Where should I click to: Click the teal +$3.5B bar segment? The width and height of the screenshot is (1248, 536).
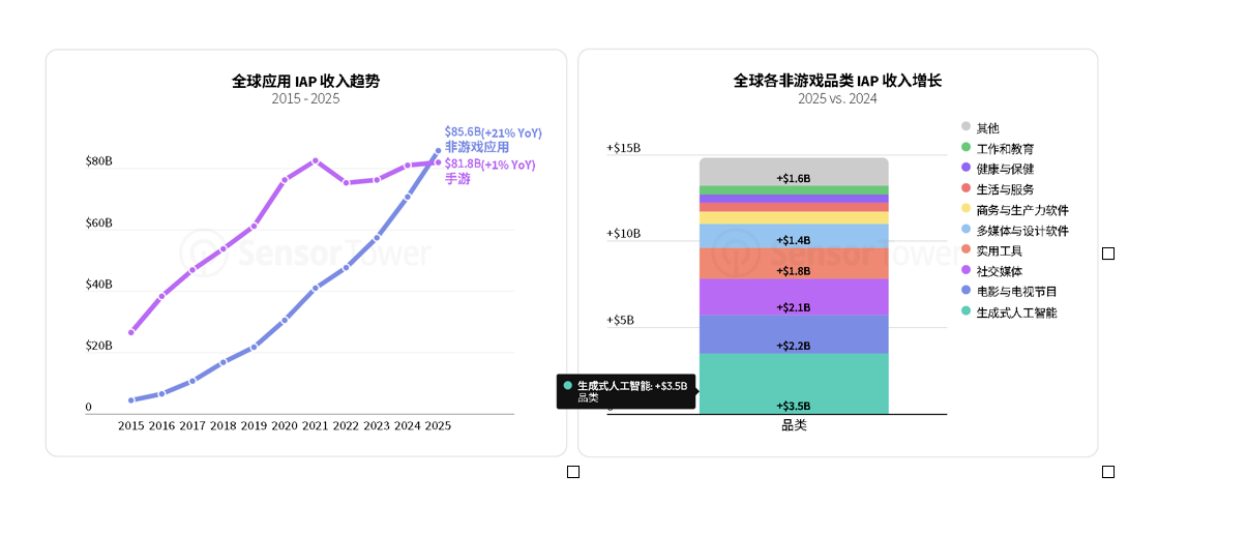[x=793, y=383]
